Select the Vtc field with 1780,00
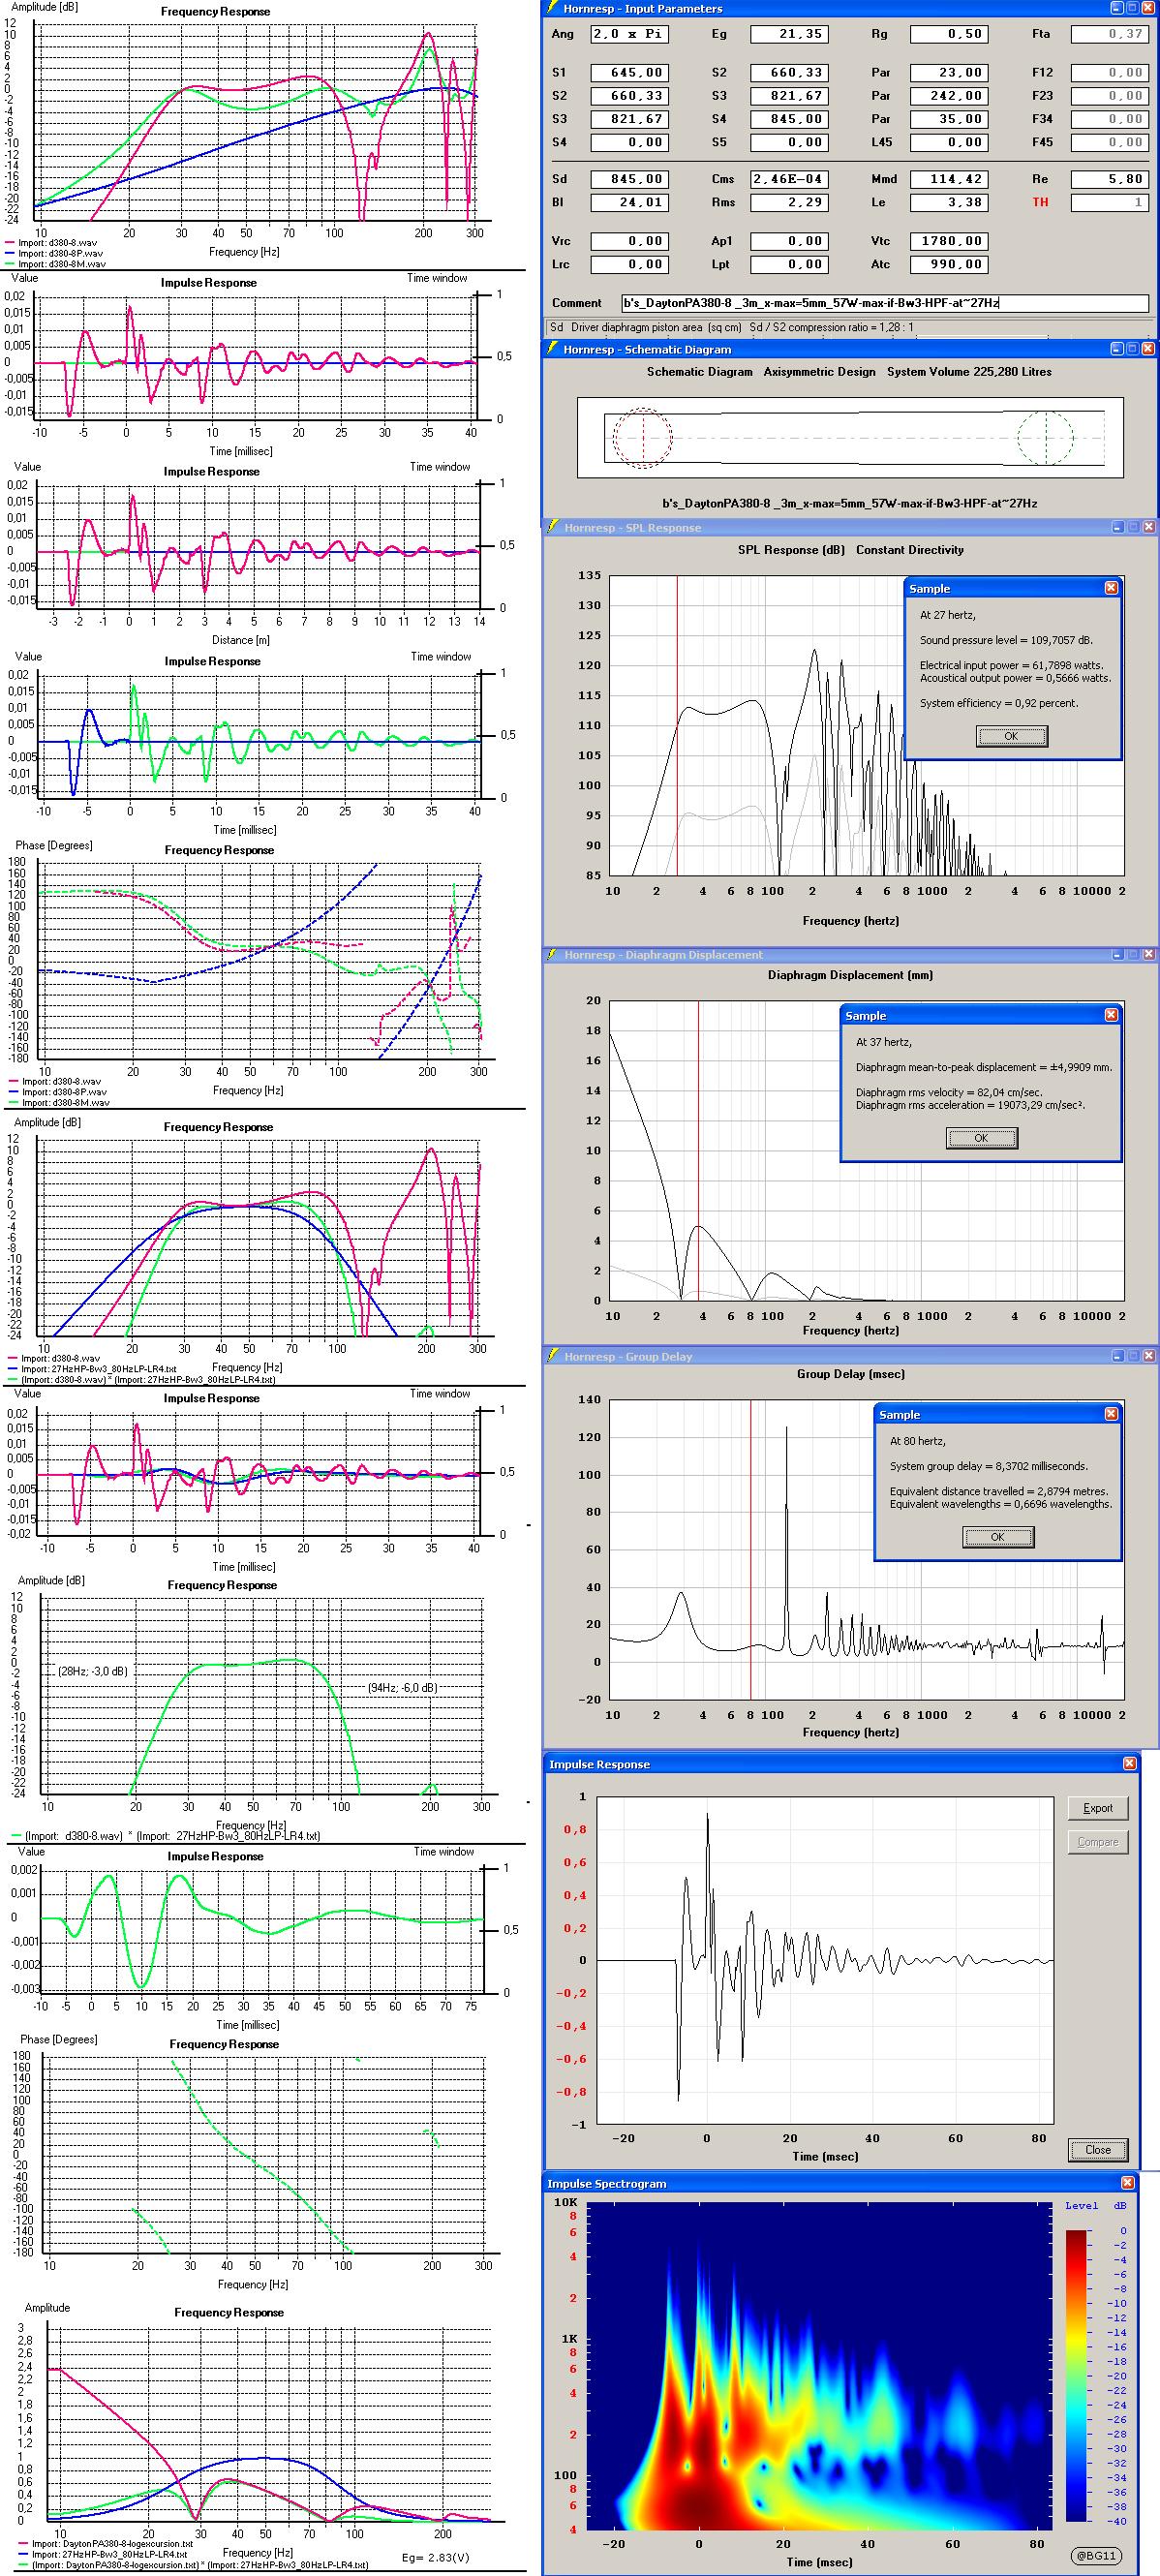Viewport: 1160px width, 2576px height. tap(949, 242)
